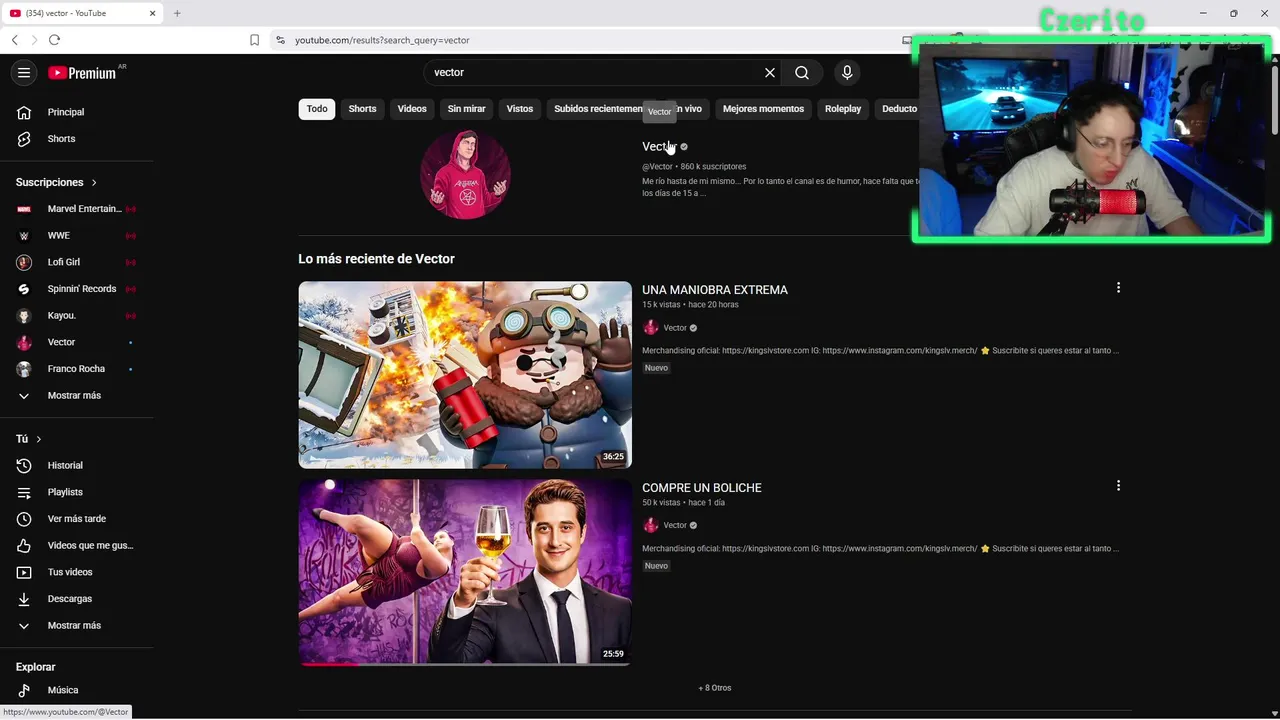The width and height of the screenshot is (1280, 720).
Task: Bookmark this page icon
Action: point(254,40)
